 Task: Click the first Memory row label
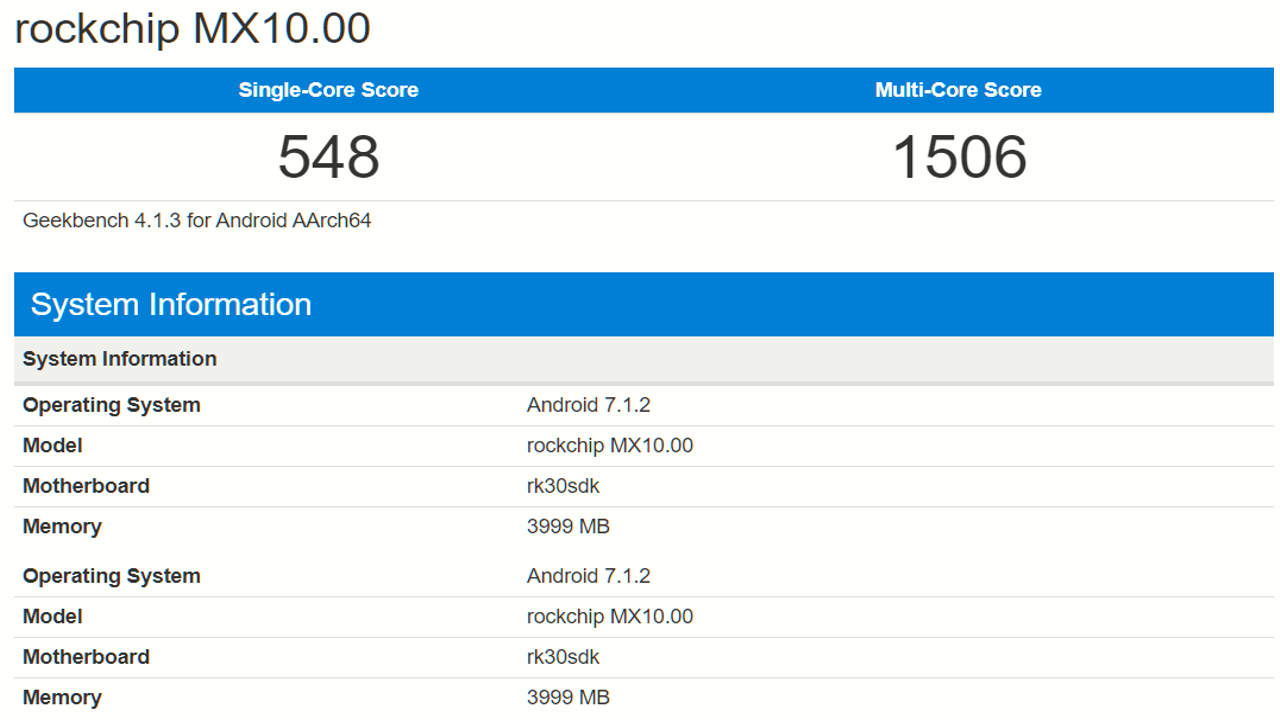(62, 526)
